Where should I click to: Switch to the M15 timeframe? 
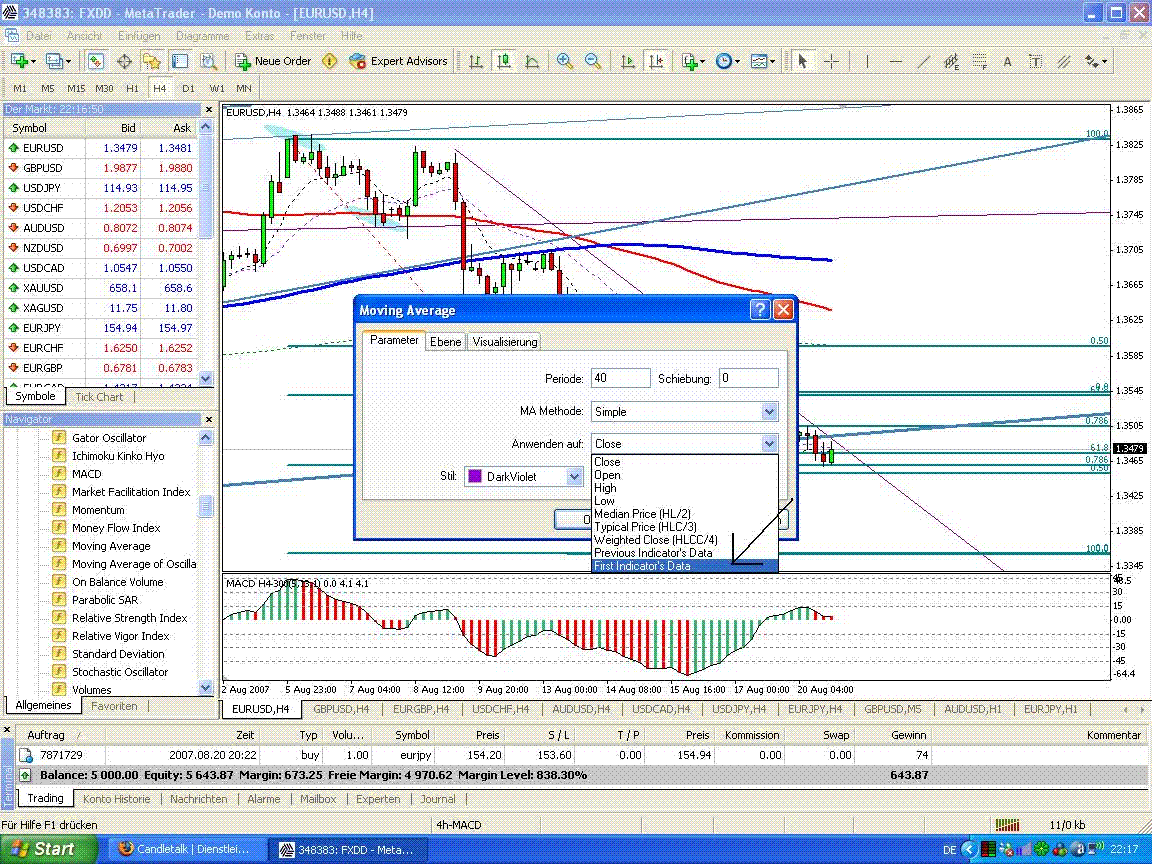click(x=76, y=88)
